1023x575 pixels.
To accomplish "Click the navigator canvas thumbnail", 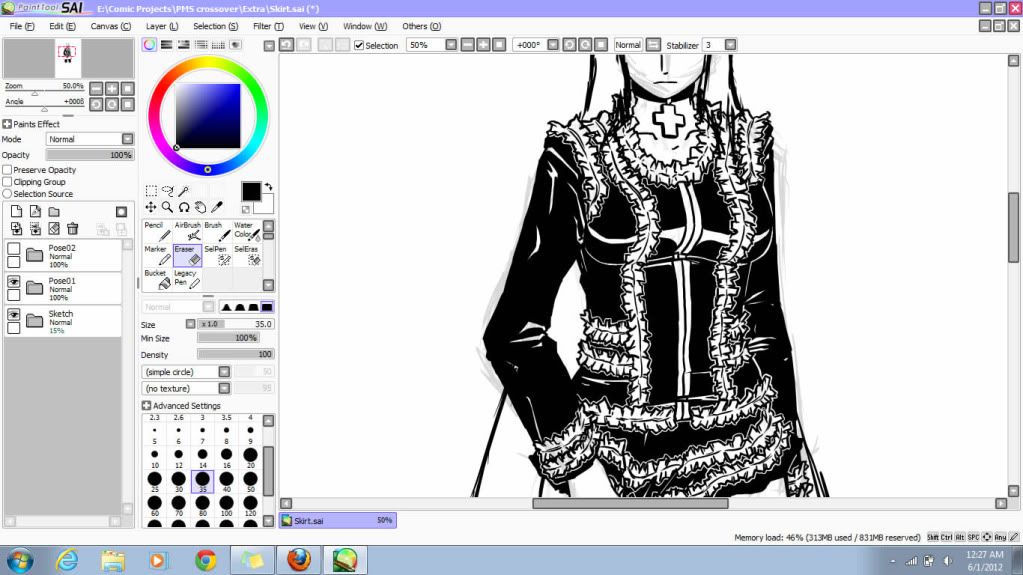I will 68,58.
